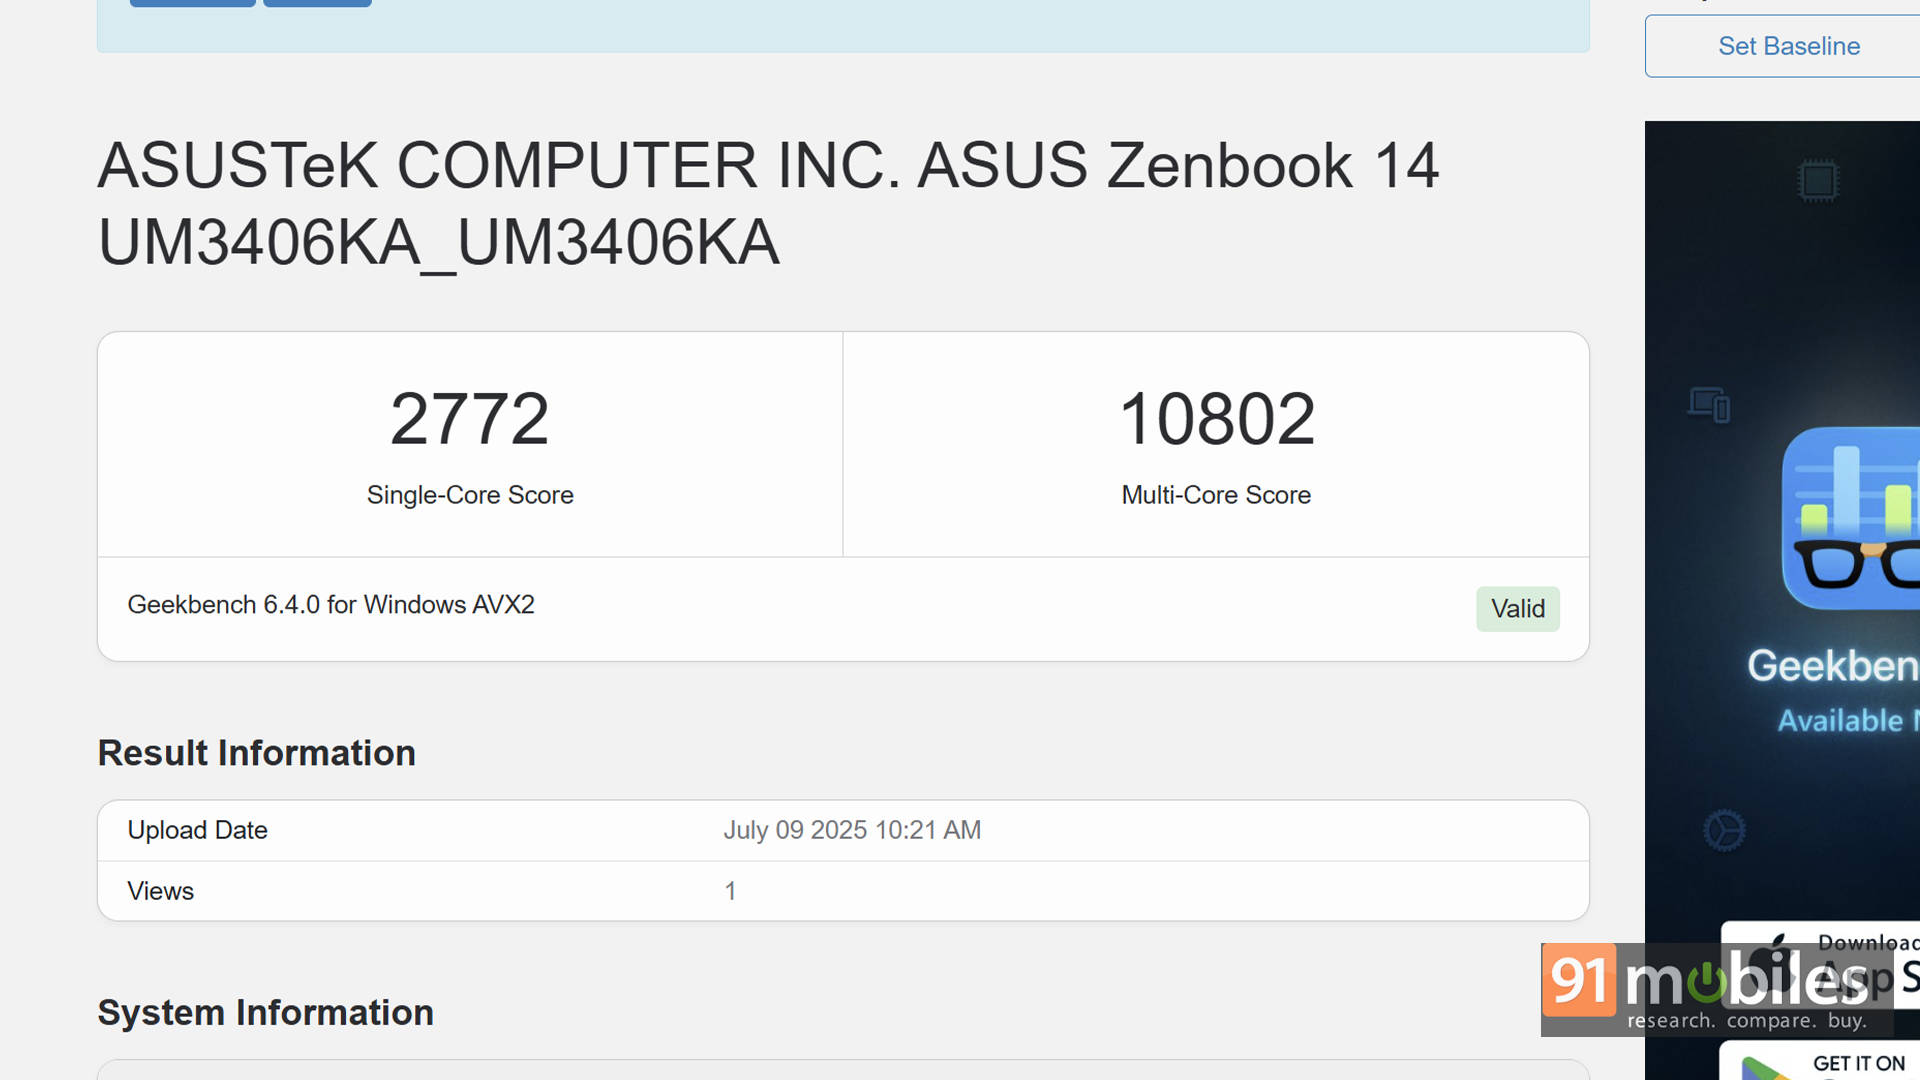The image size is (1920, 1080).
Task: Click the Upload Date row label
Action: pyautogui.click(x=197, y=830)
